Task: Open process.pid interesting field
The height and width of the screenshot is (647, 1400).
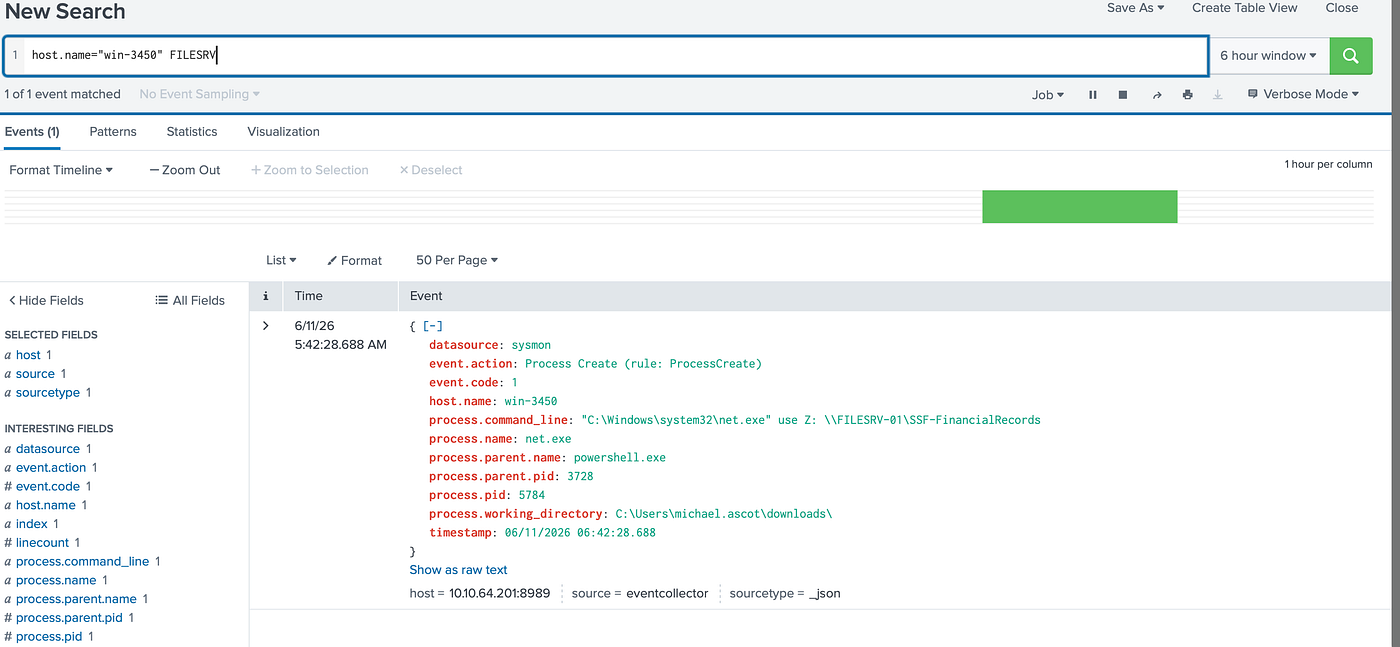Action: [50, 637]
